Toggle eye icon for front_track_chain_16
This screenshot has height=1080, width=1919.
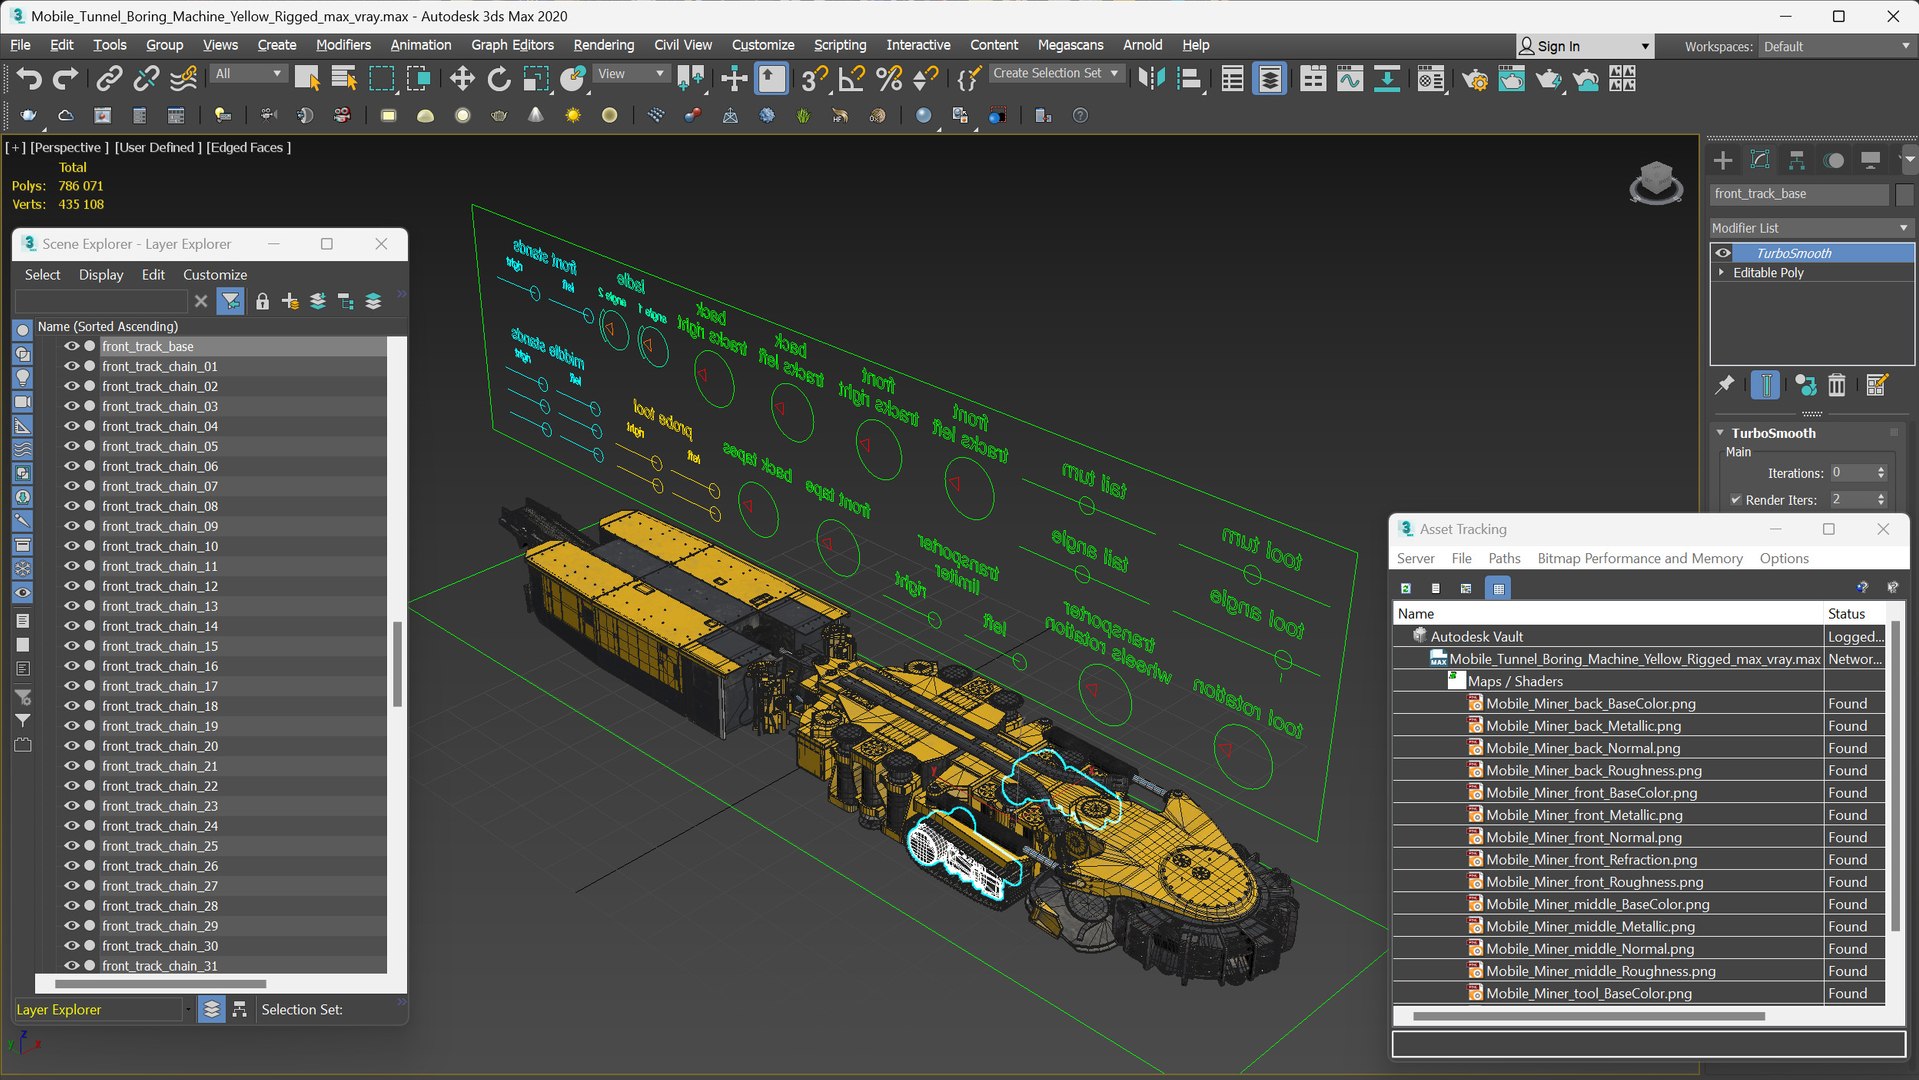[x=72, y=666]
